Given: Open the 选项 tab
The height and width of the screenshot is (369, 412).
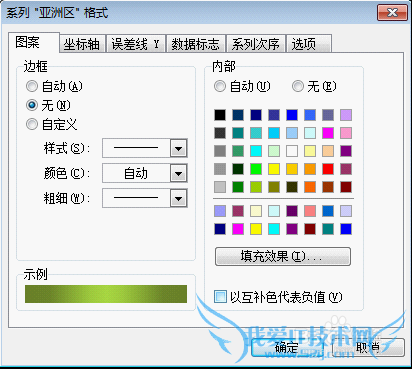Looking at the screenshot, I should [x=309, y=44].
